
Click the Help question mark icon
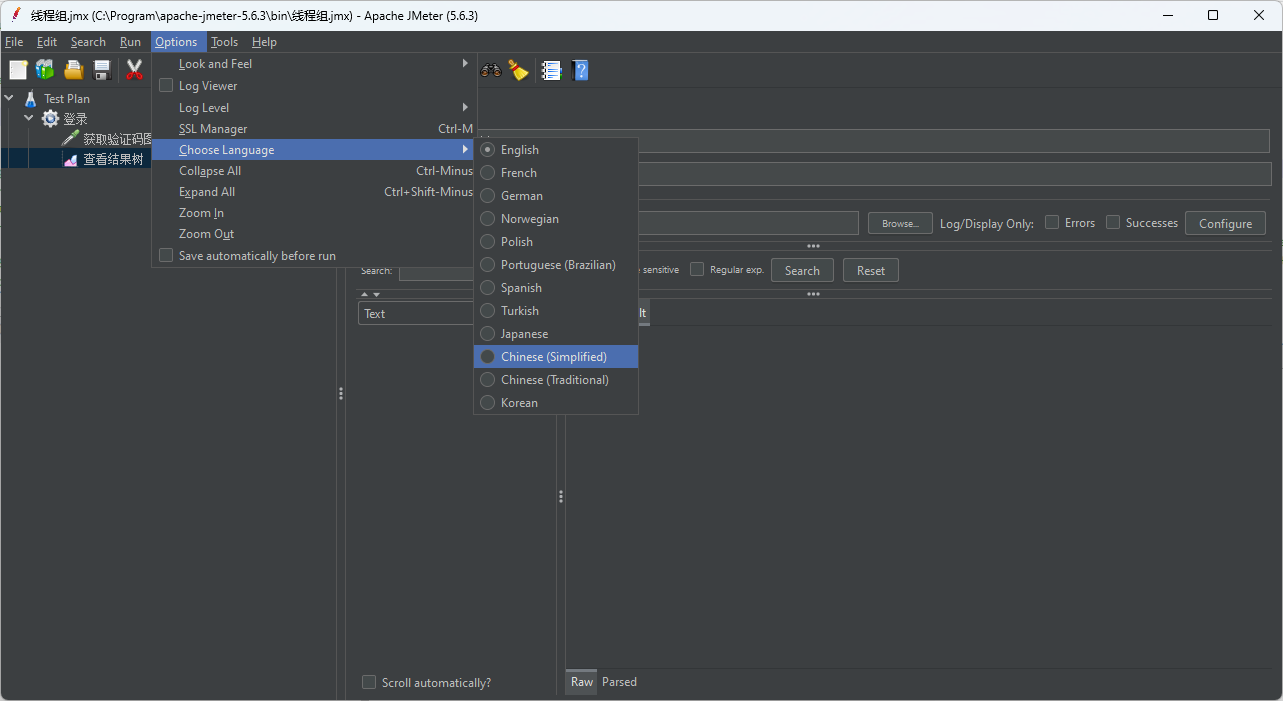coord(580,70)
